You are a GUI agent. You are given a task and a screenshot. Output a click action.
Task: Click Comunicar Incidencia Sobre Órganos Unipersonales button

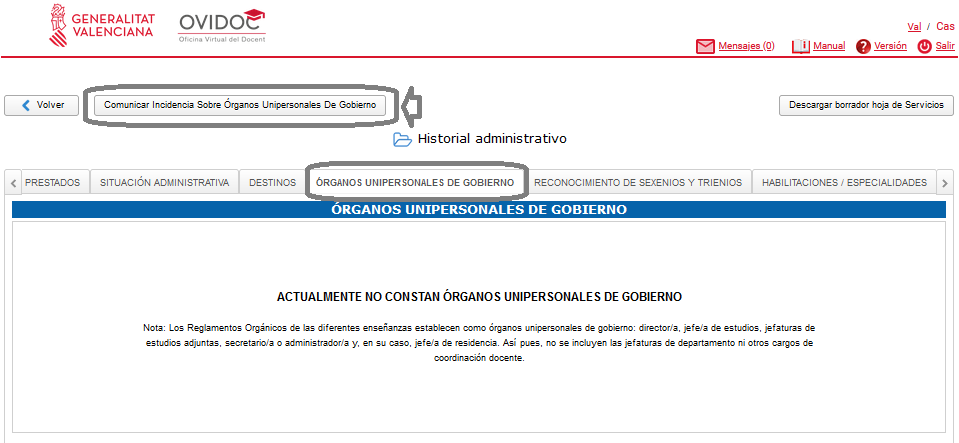tap(240, 104)
